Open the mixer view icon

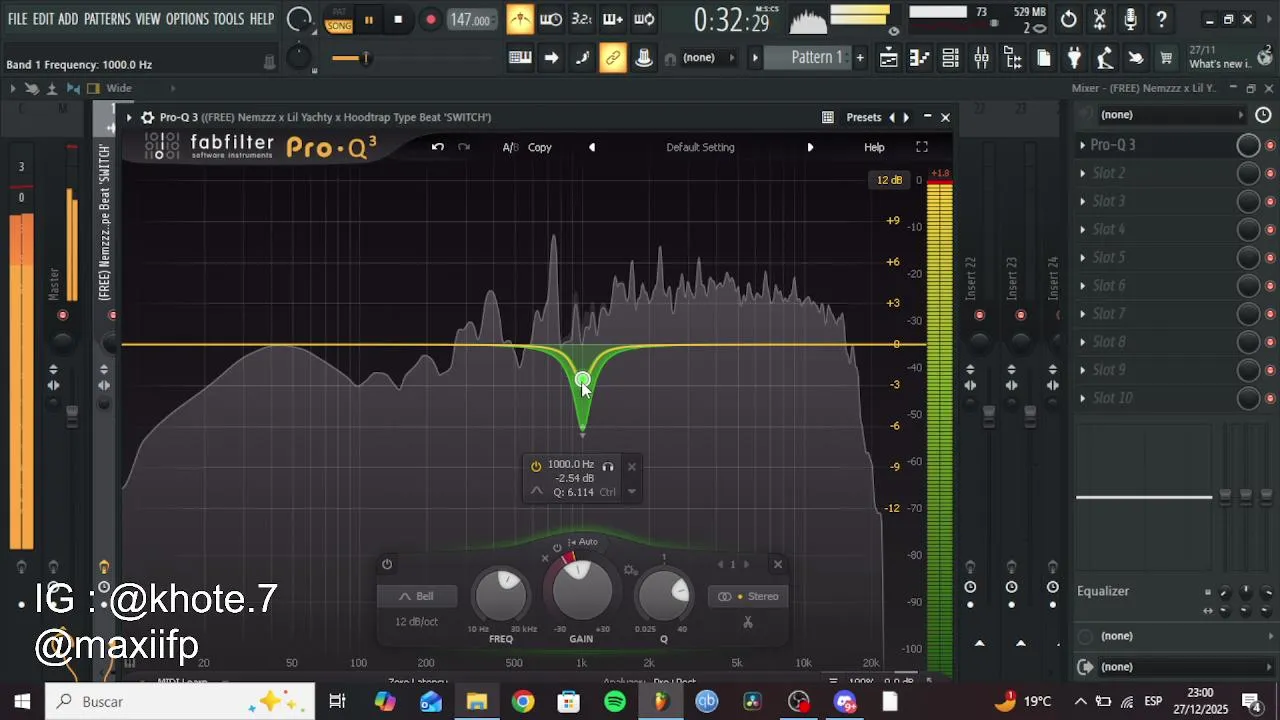point(981,58)
